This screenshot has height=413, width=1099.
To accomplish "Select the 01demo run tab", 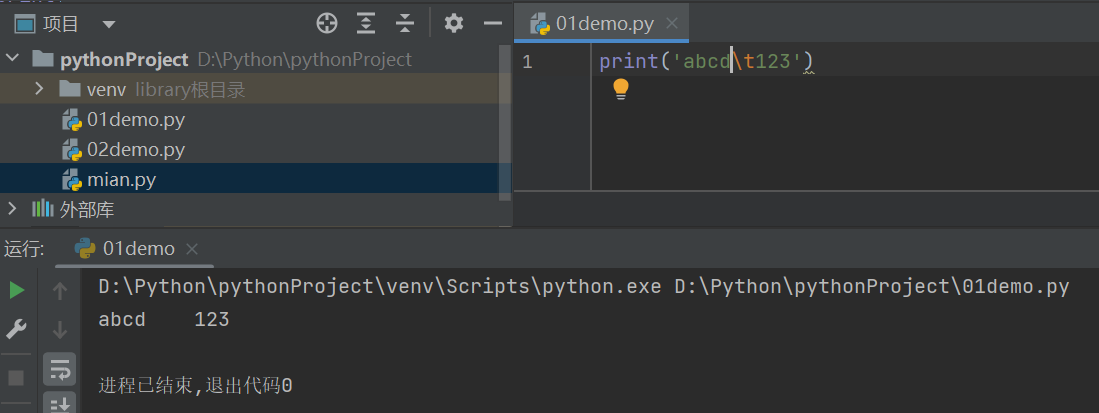I will (x=138, y=248).
